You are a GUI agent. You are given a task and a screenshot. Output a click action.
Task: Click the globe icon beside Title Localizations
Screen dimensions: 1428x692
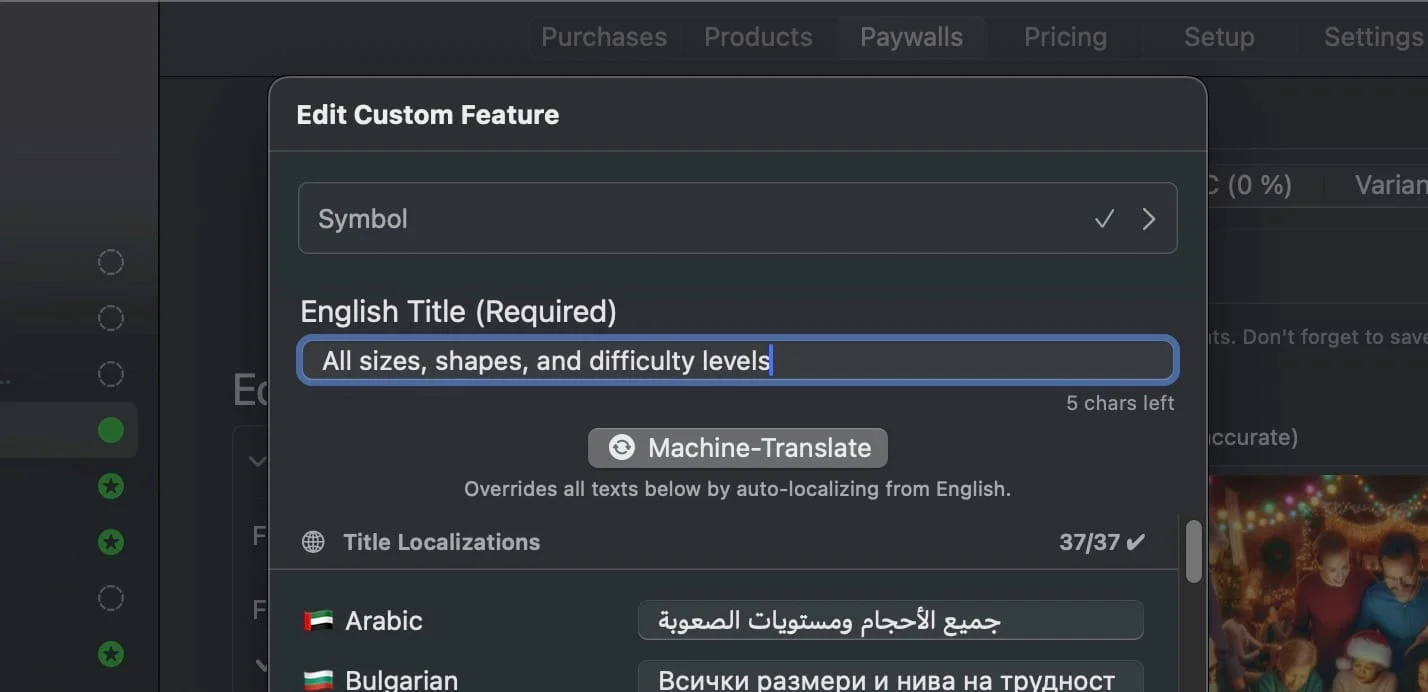click(313, 542)
